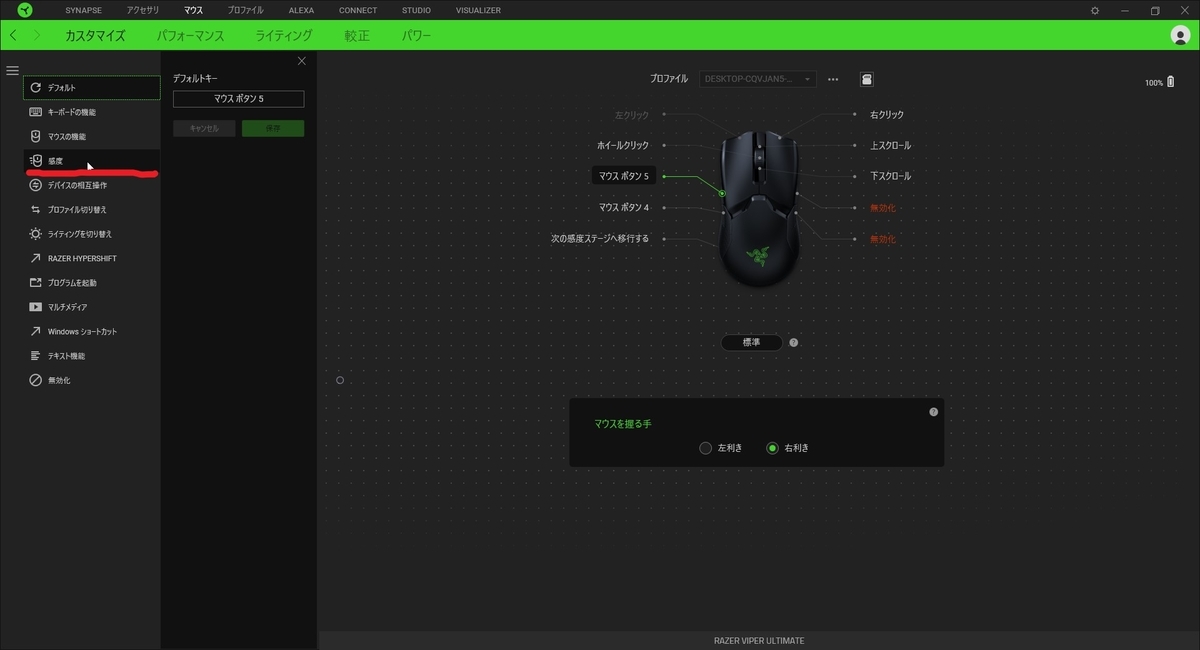Select 下スクロール assignment
This screenshot has width=1200, height=650.
click(891, 176)
